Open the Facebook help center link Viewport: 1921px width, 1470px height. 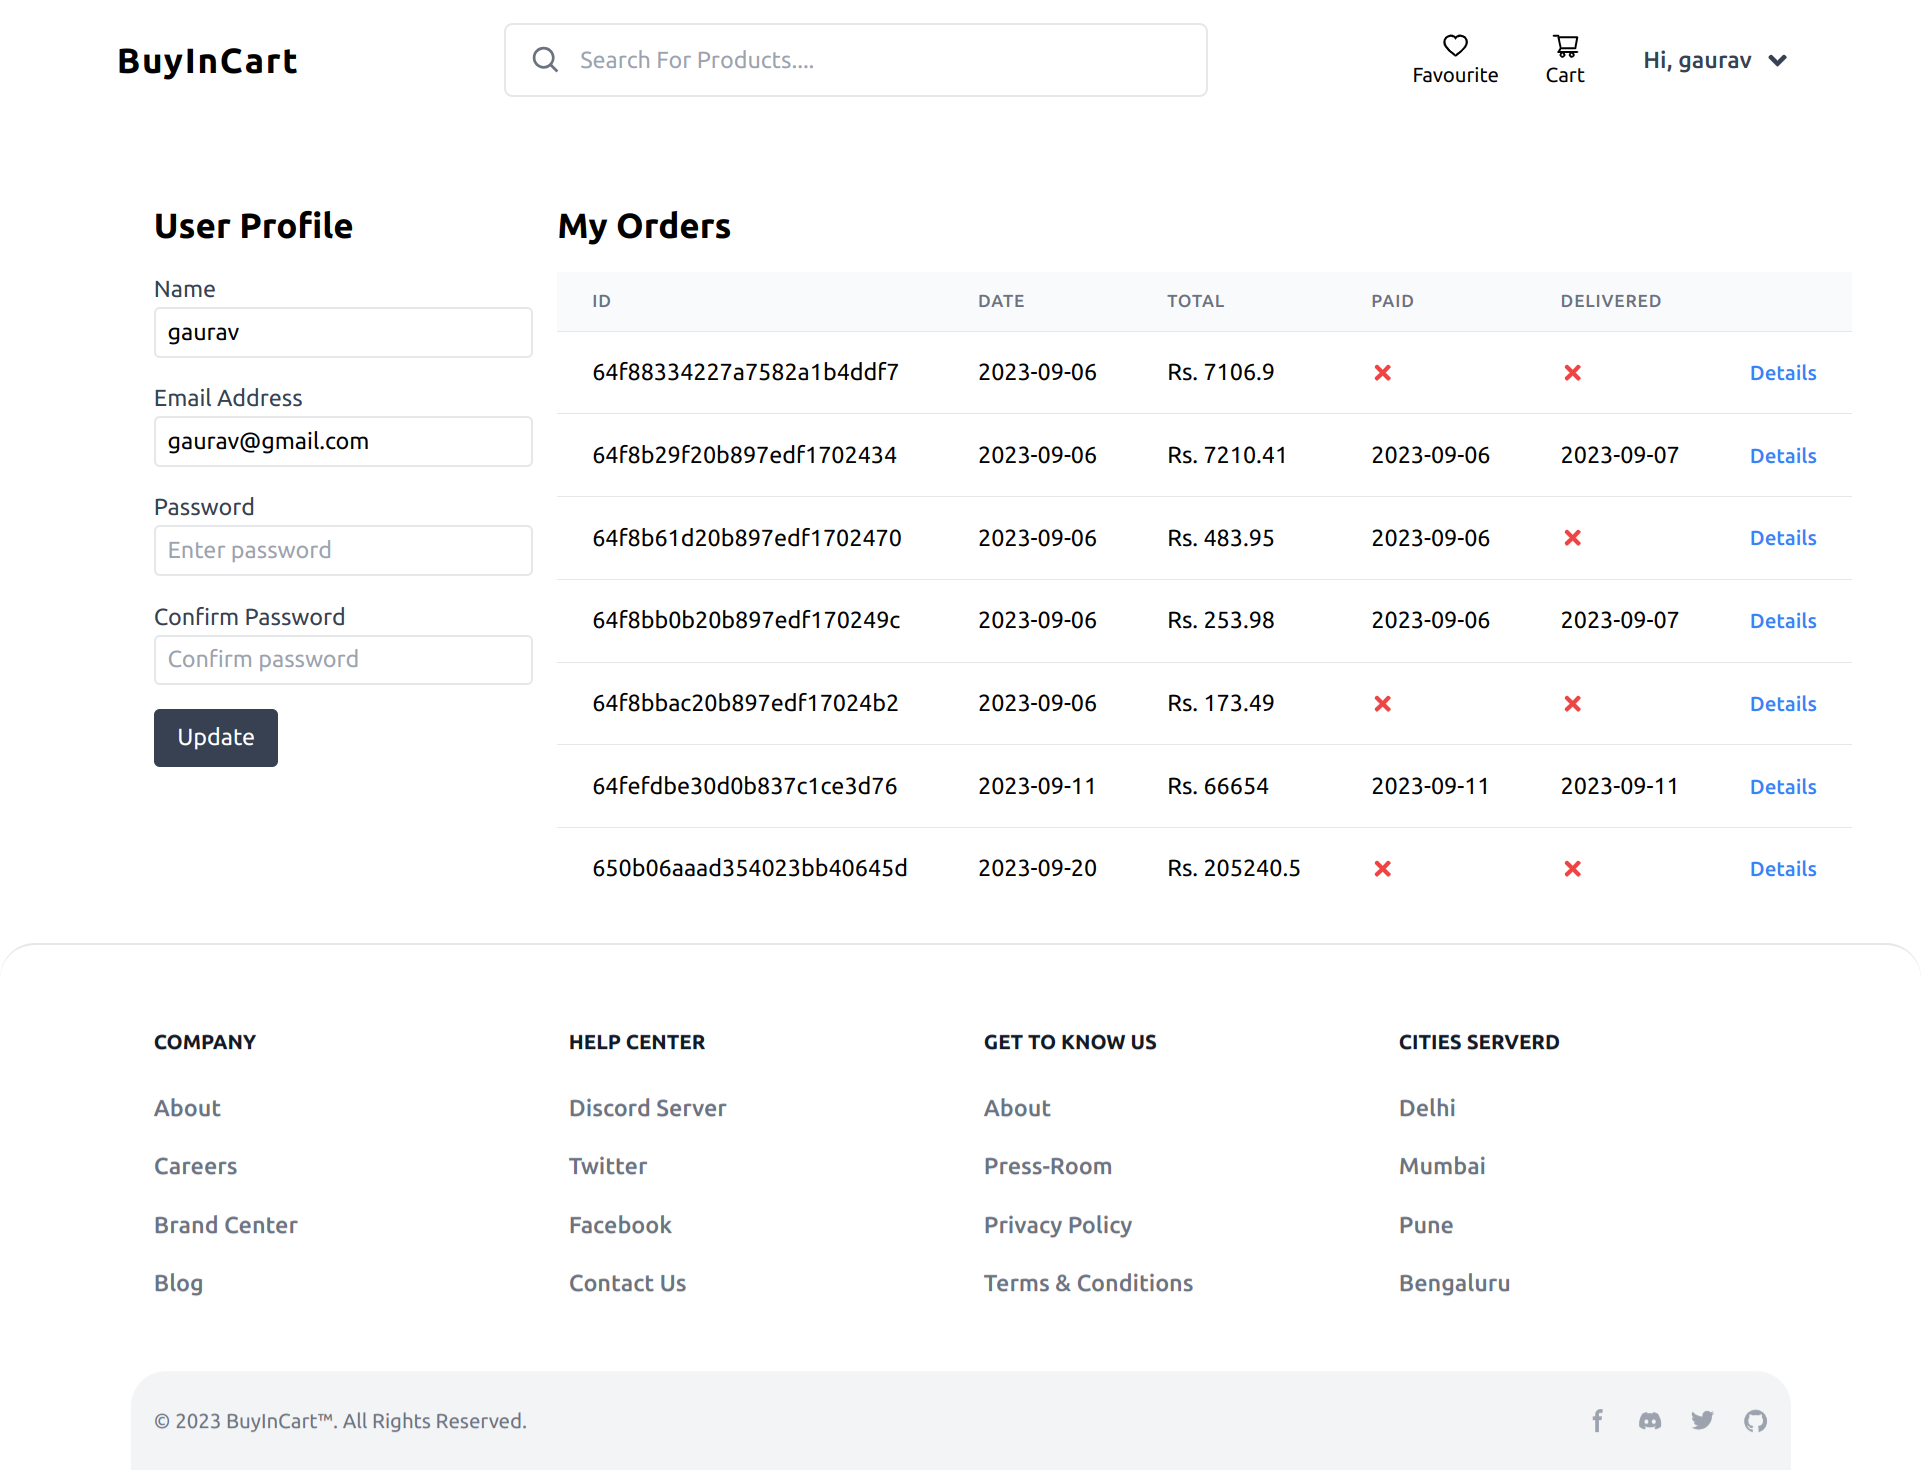pos(620,1225)
